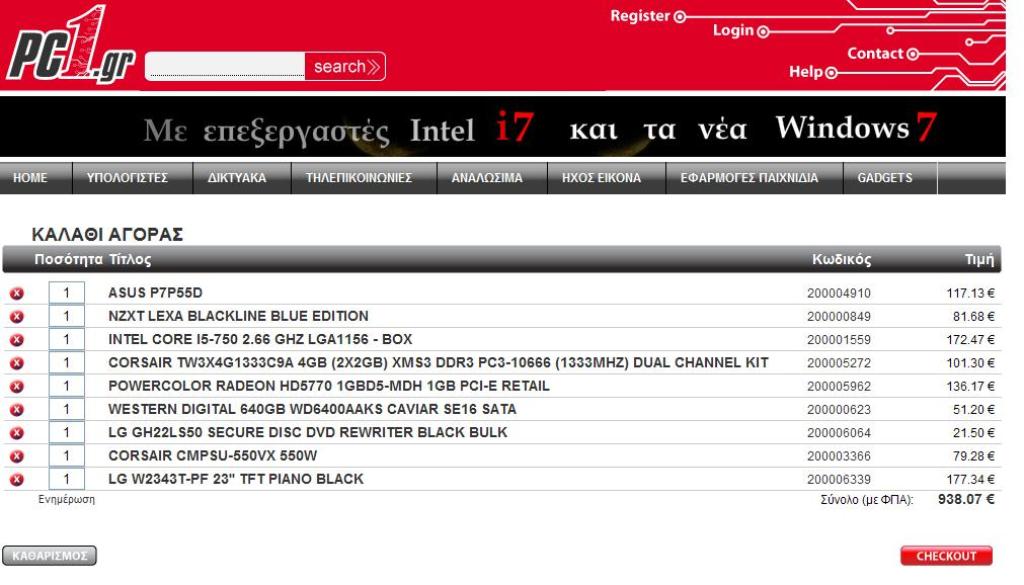Open the HOME menu item
The width and height of the screenshot is (1024, 585).
tap(30, 178)
